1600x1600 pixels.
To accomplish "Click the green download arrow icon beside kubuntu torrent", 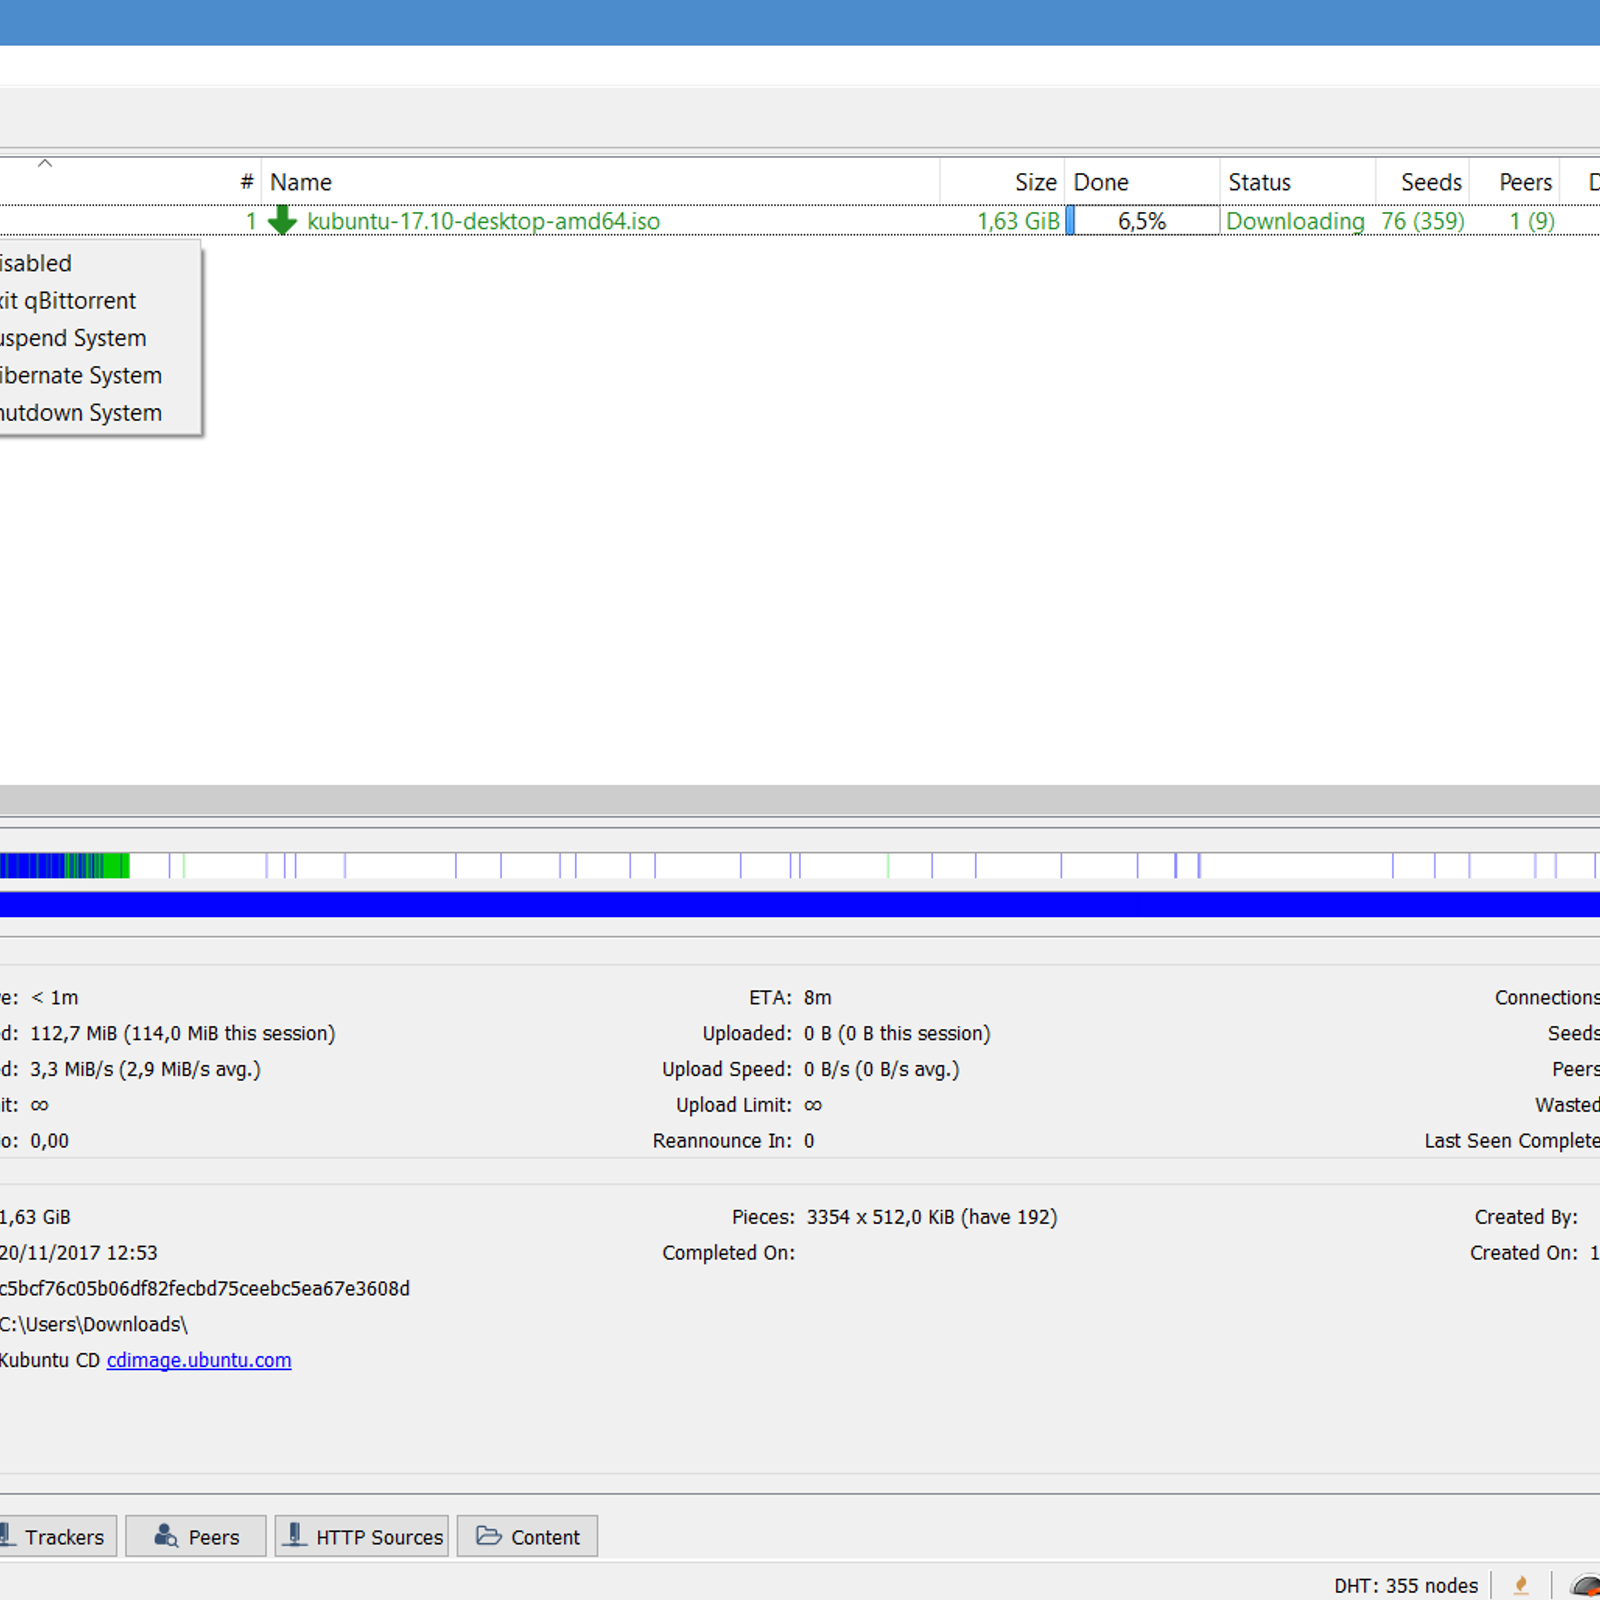I will click(x=283, y=220).
